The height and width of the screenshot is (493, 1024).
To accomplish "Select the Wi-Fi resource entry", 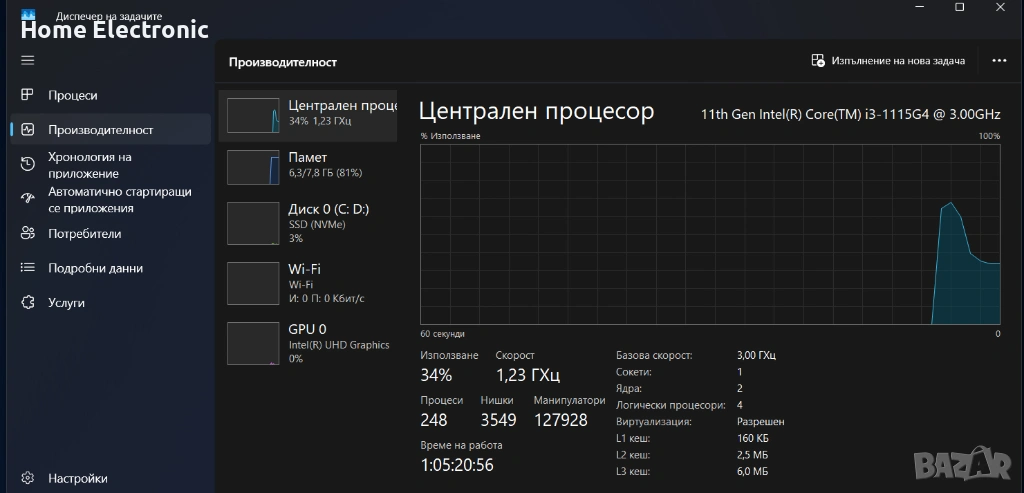I will click(308, 282).
